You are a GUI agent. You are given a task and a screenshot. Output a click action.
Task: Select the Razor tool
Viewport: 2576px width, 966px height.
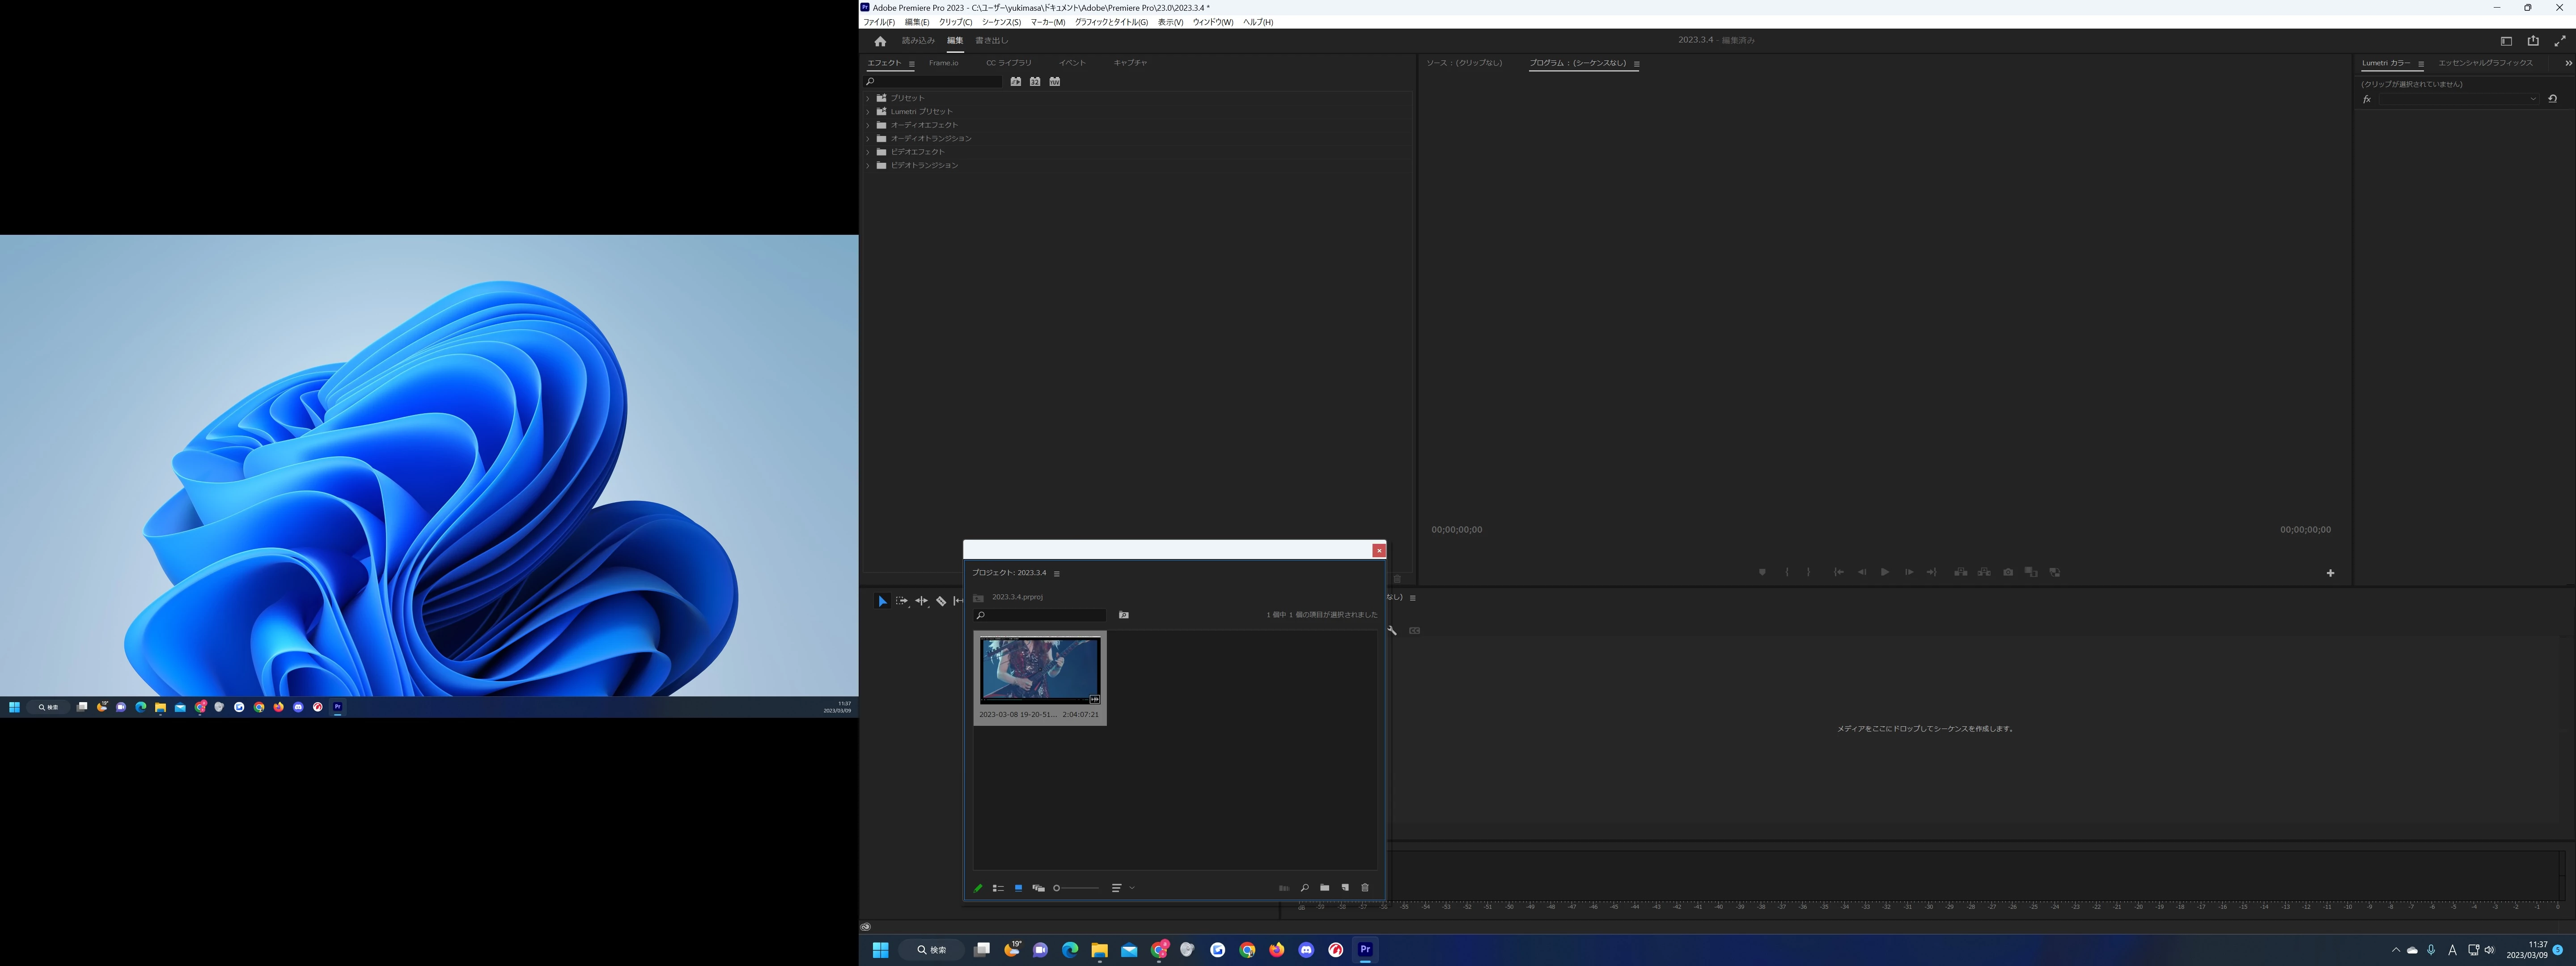pos(941,601)
